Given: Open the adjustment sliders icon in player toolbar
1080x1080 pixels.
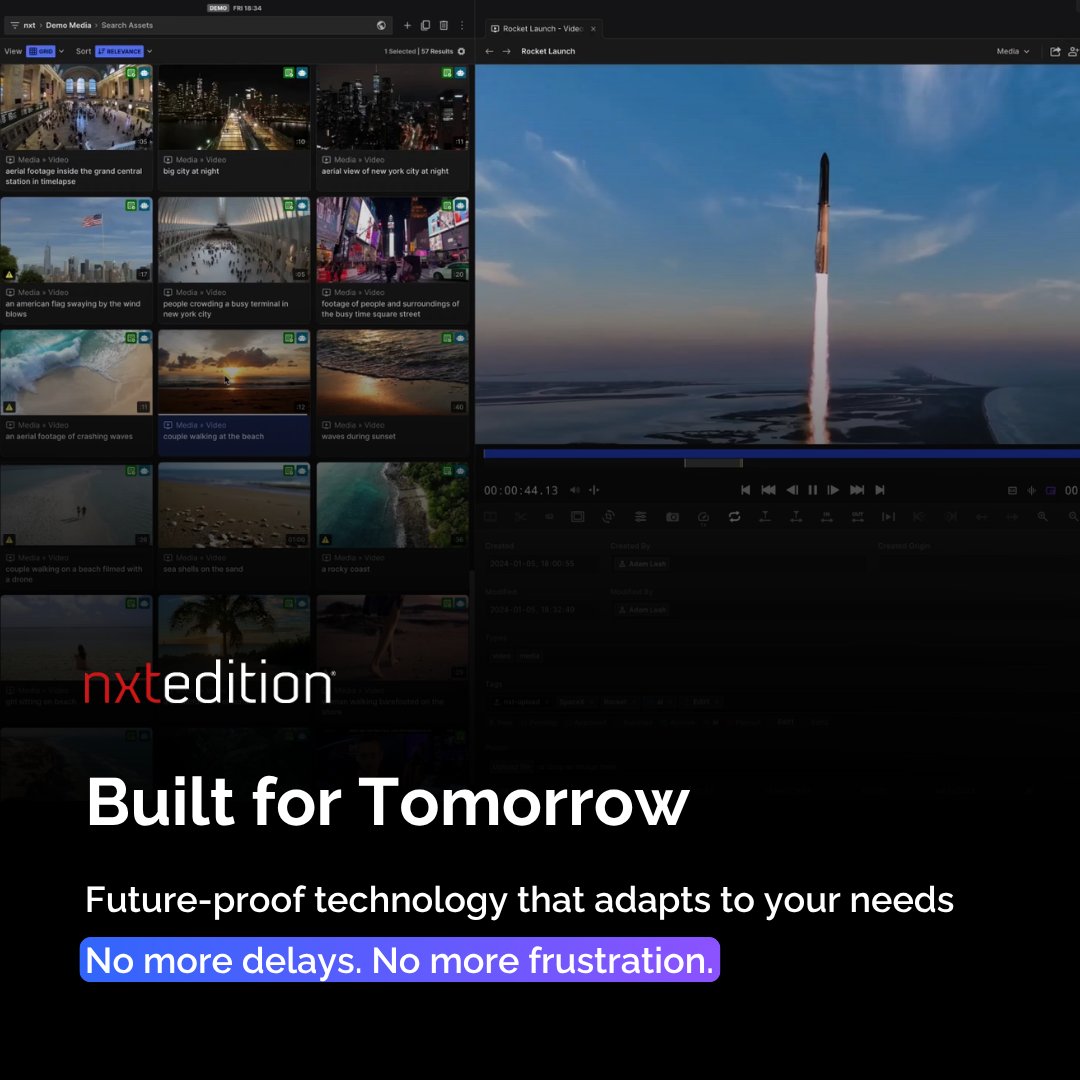Looking at the screenshot, I should click(x=641, y=517).
